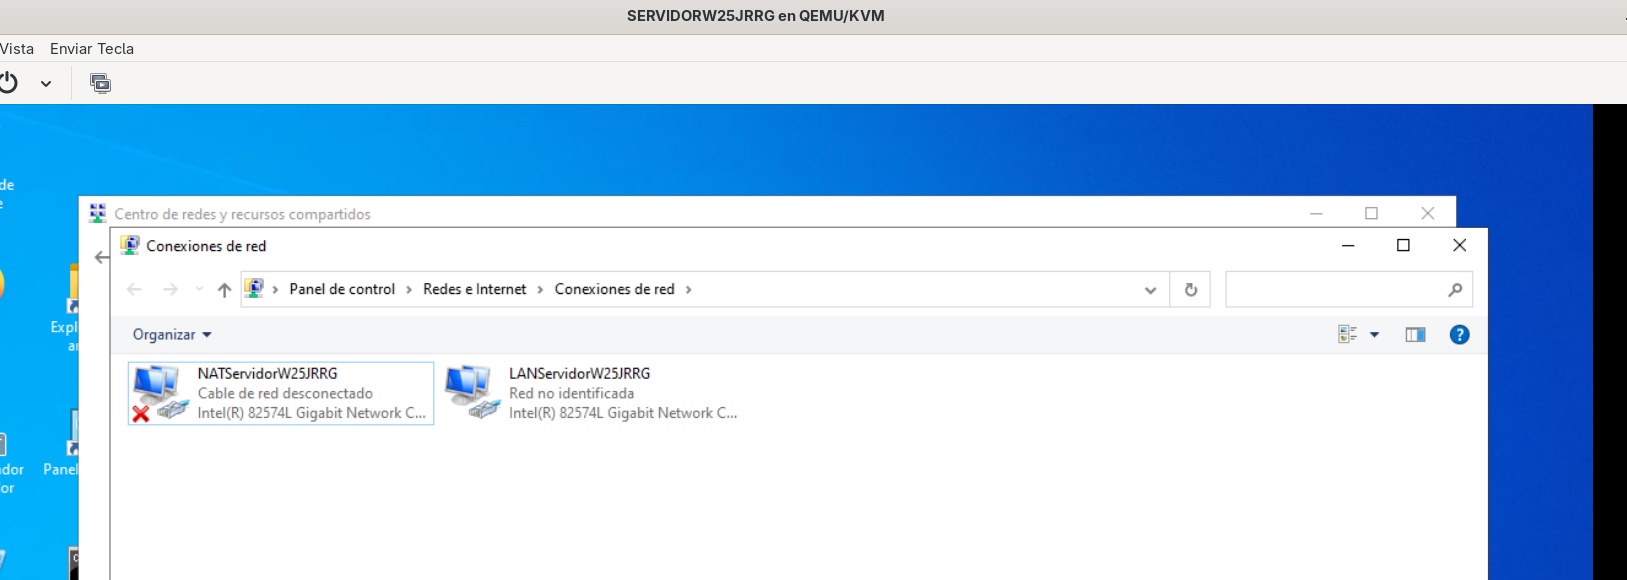Open recent locations dropdown arrow
The height and width of the screenshot is (580, 1627).
[199, 289]
